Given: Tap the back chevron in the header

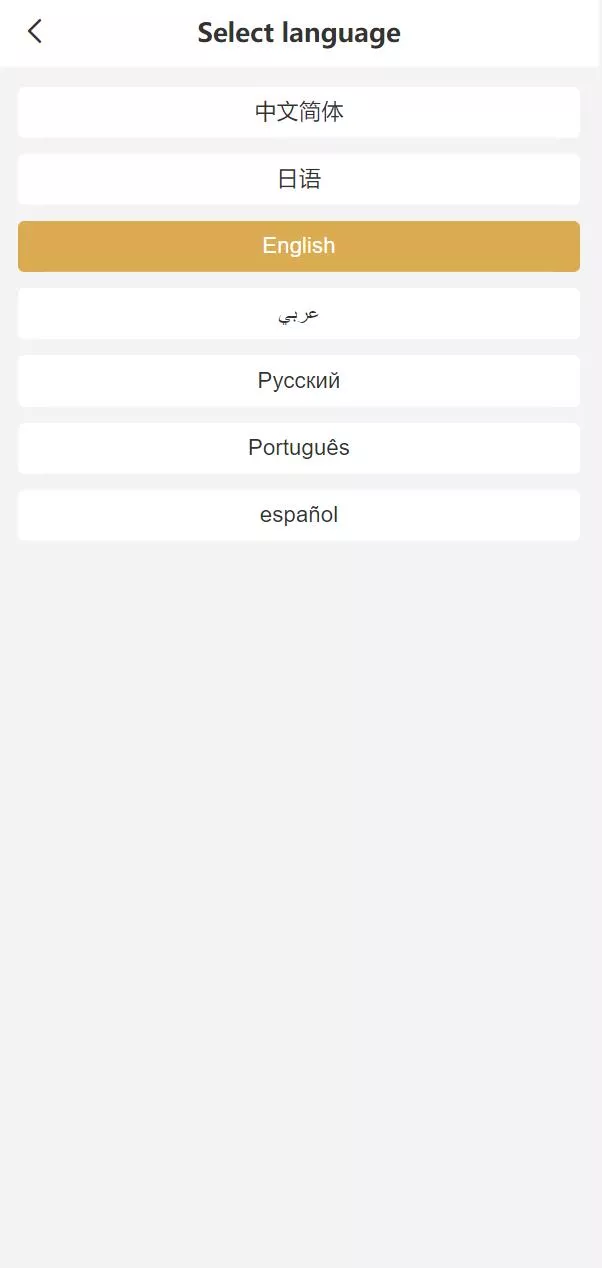Looking at the screenshot, I should (35, 32).
